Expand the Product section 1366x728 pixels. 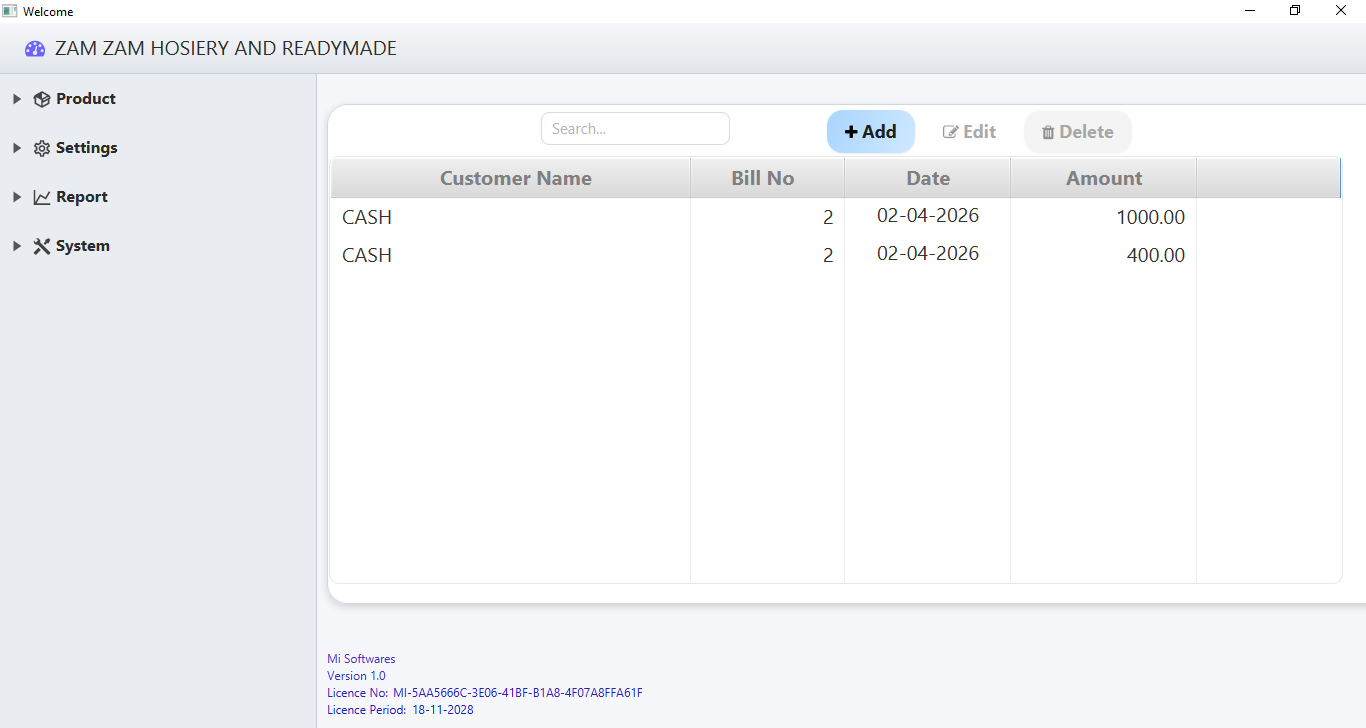16,98
